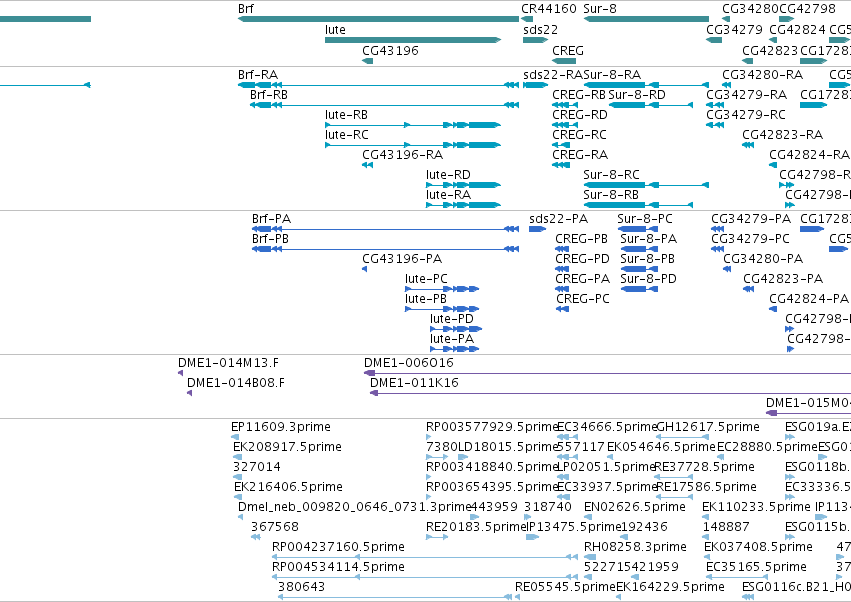851x602 pixels.
Task: Click the Sur-8-RD transcript
Action: point(650,105)
